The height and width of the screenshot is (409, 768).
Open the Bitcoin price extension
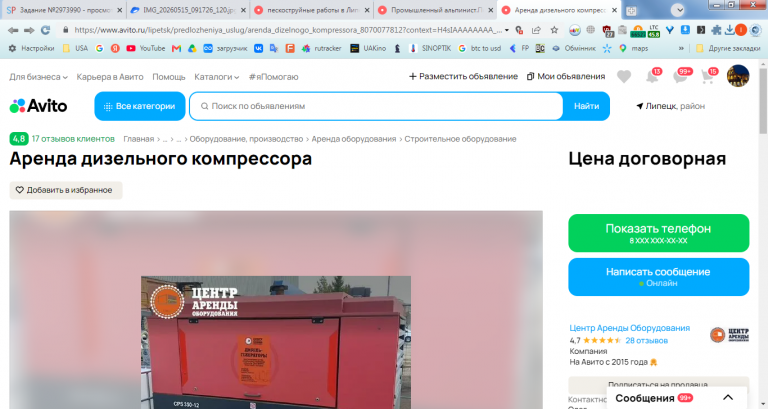638,31
